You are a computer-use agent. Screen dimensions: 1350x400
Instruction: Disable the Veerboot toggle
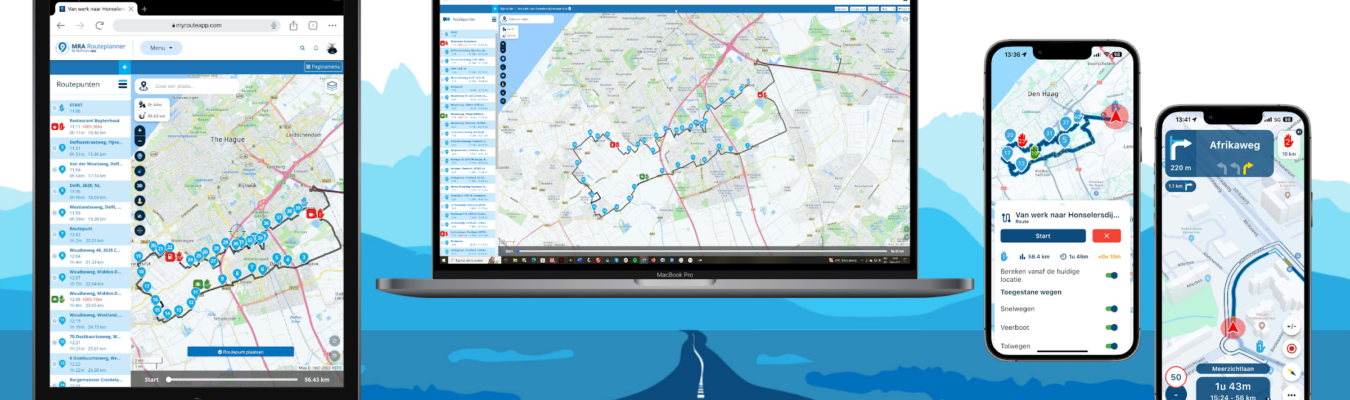(x=1111, y=327)
